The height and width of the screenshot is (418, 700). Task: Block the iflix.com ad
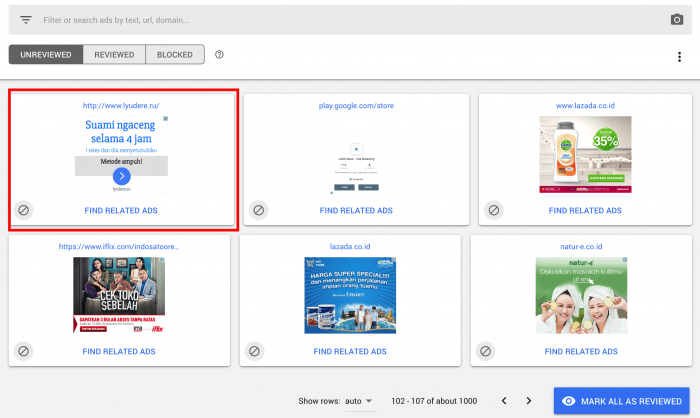[x=24, y=351]
